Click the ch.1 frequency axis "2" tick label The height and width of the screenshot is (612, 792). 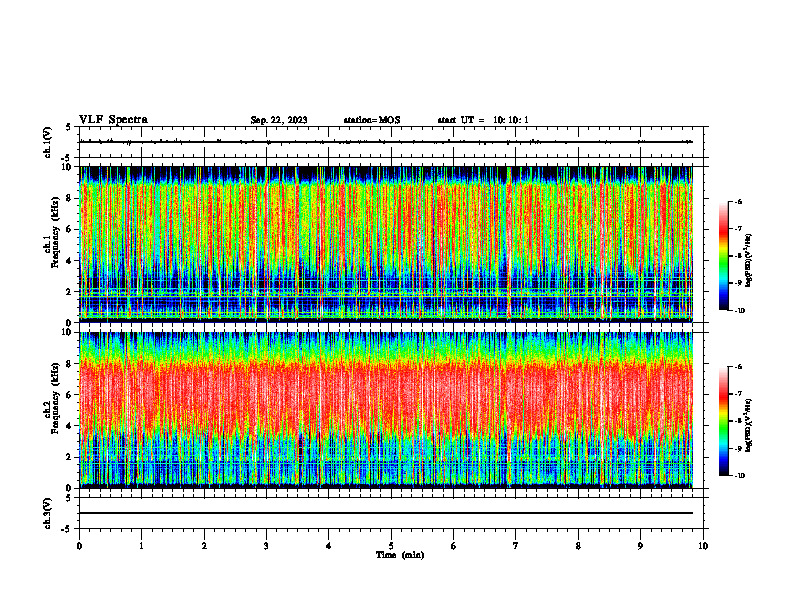point(68,292)
